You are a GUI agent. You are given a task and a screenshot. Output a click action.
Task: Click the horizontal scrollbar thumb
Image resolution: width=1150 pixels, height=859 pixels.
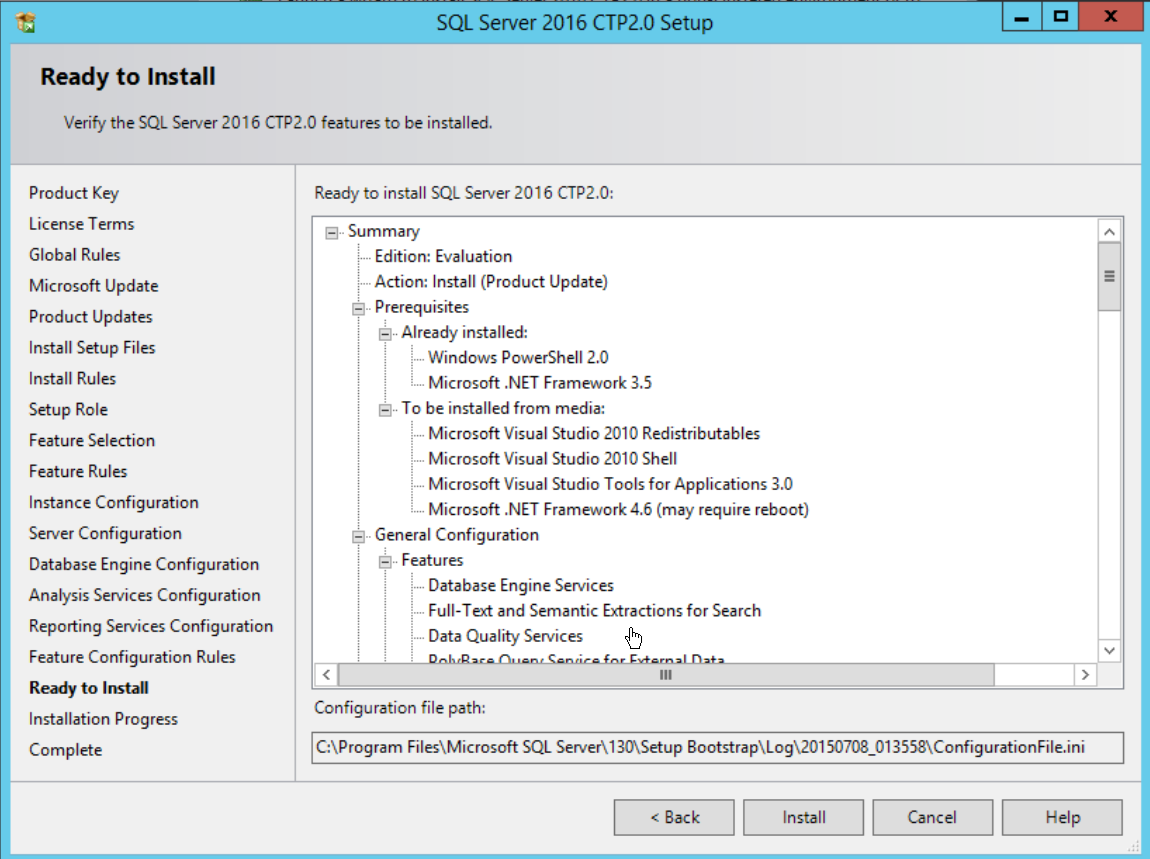pyautogui.click(x=666, y=675)
